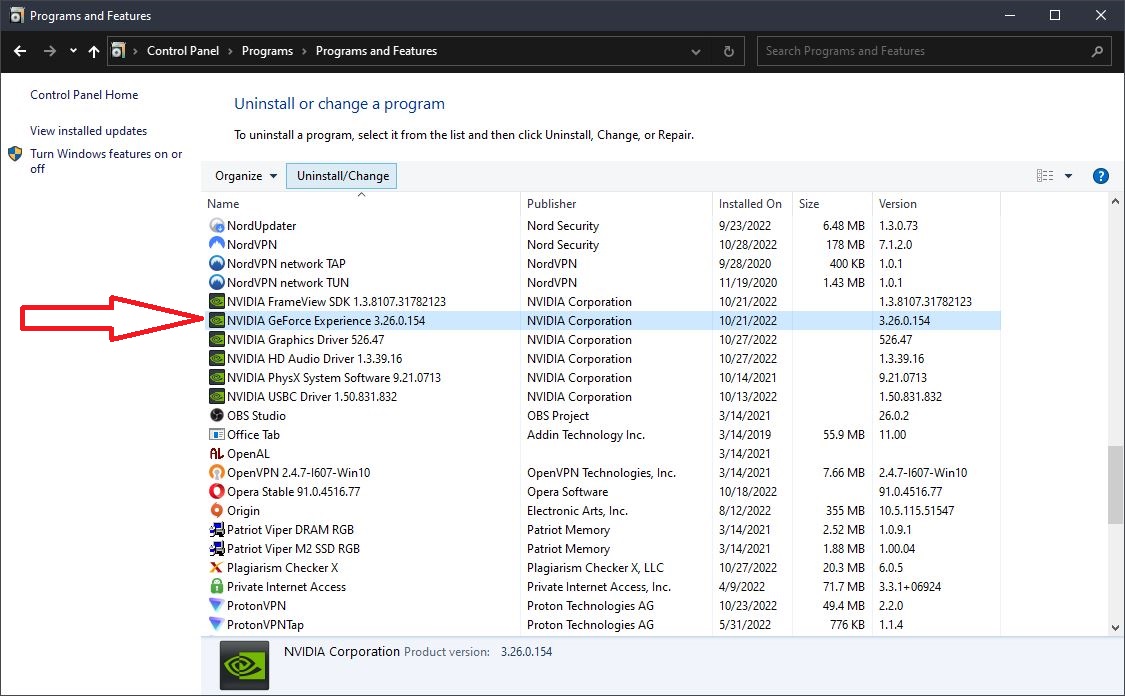Click the NVIDIA GeForce Experience green icon

coord(219,320)
